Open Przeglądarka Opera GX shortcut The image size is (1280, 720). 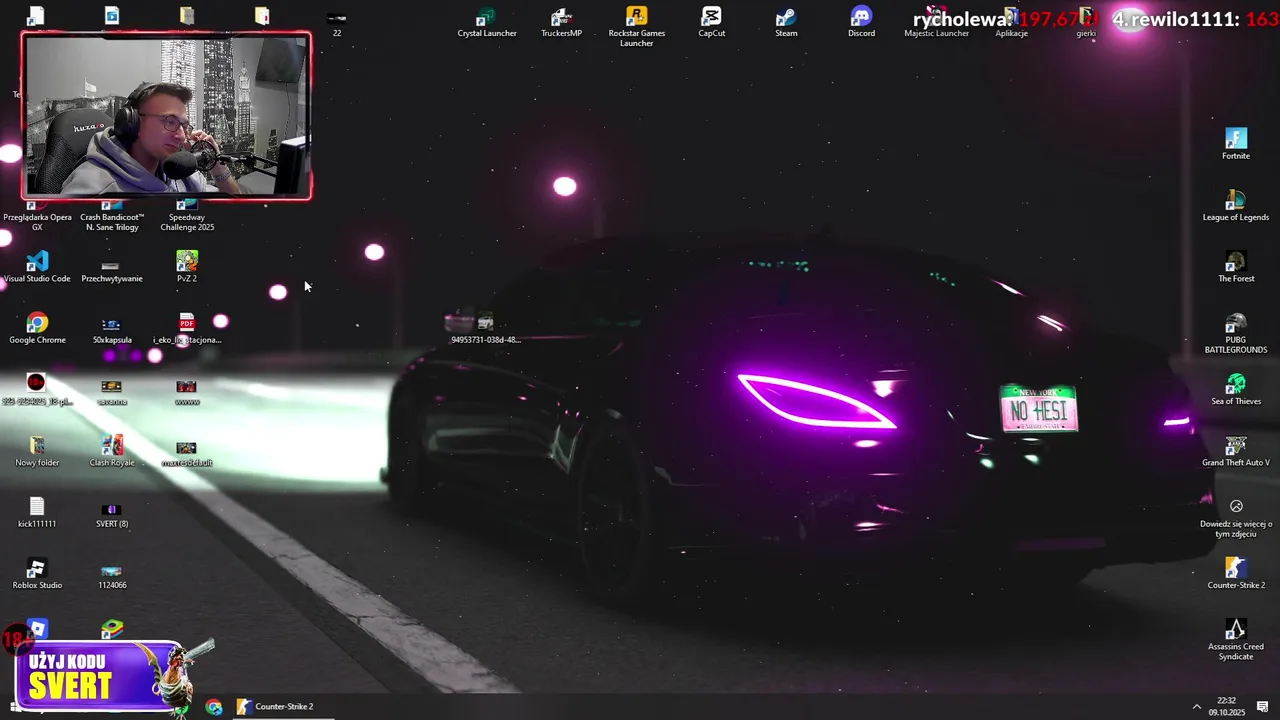tap(37, 213)
